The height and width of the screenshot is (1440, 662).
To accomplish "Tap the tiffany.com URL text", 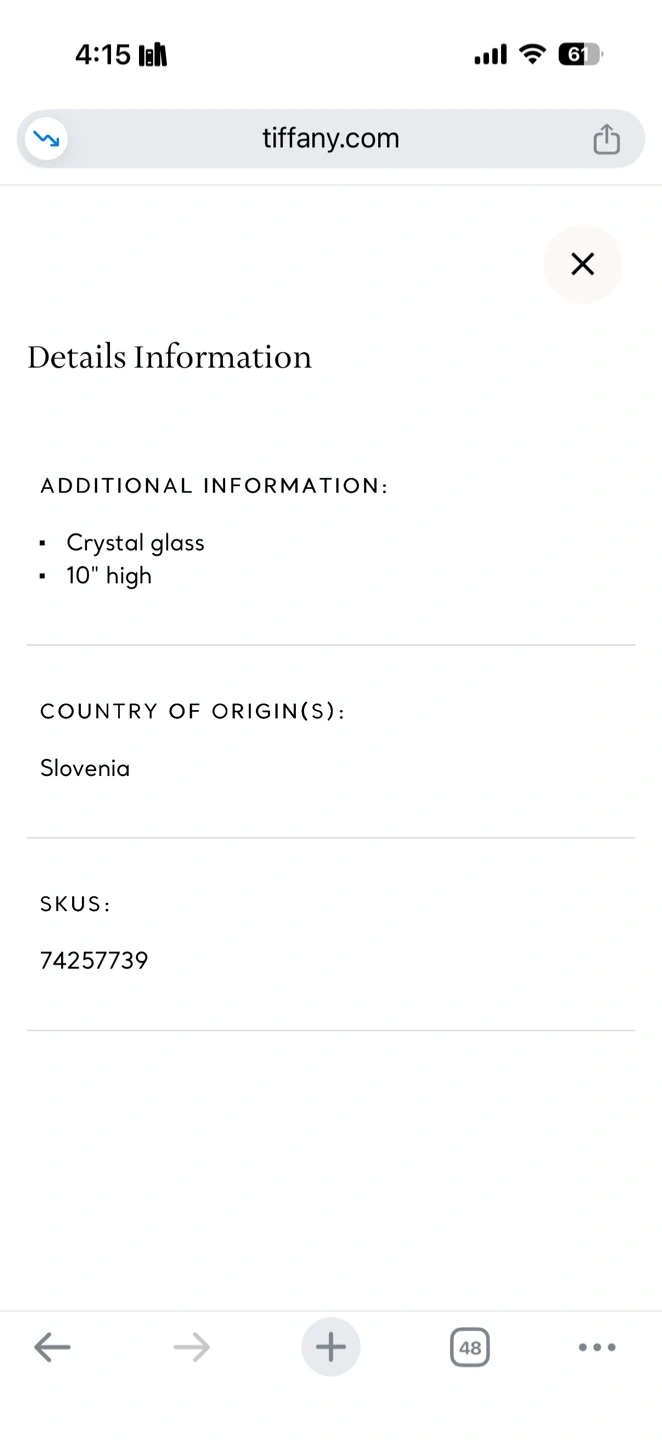I will coord(330,138).
